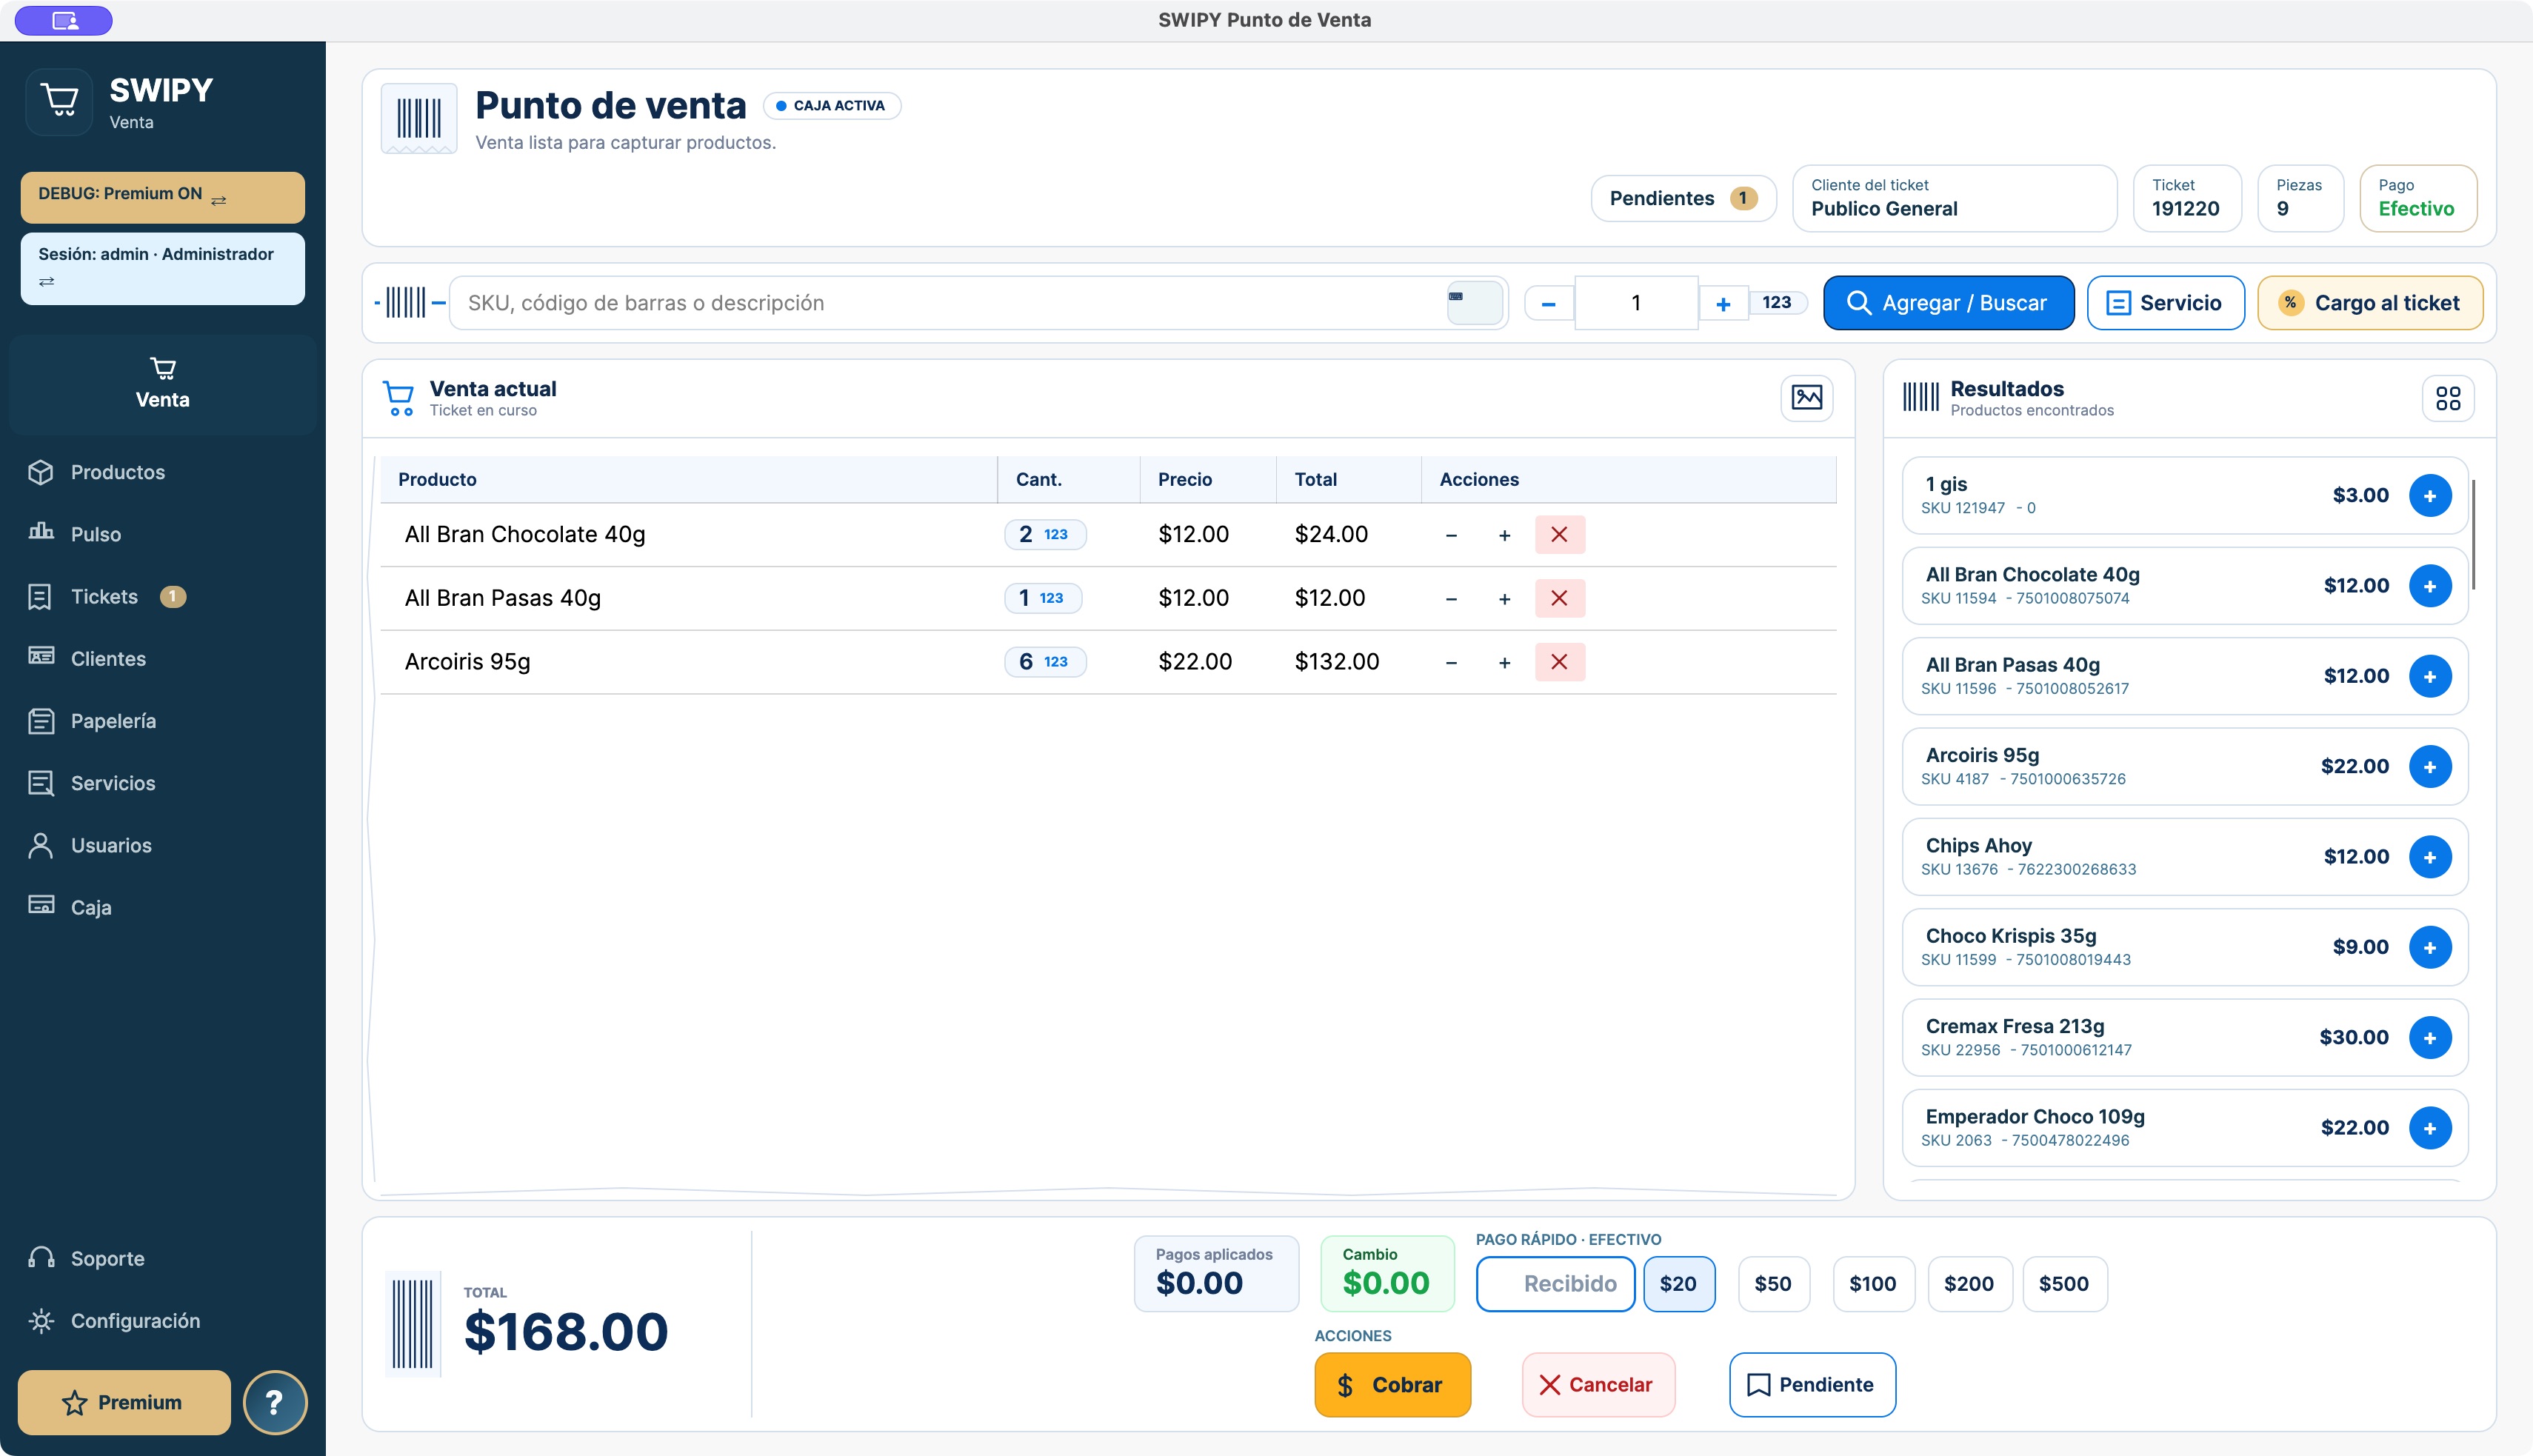This screenshot has width=2533, height=1456.
Task: Toggle the DEBUG Premium ON switch
Action: (162, 196)
